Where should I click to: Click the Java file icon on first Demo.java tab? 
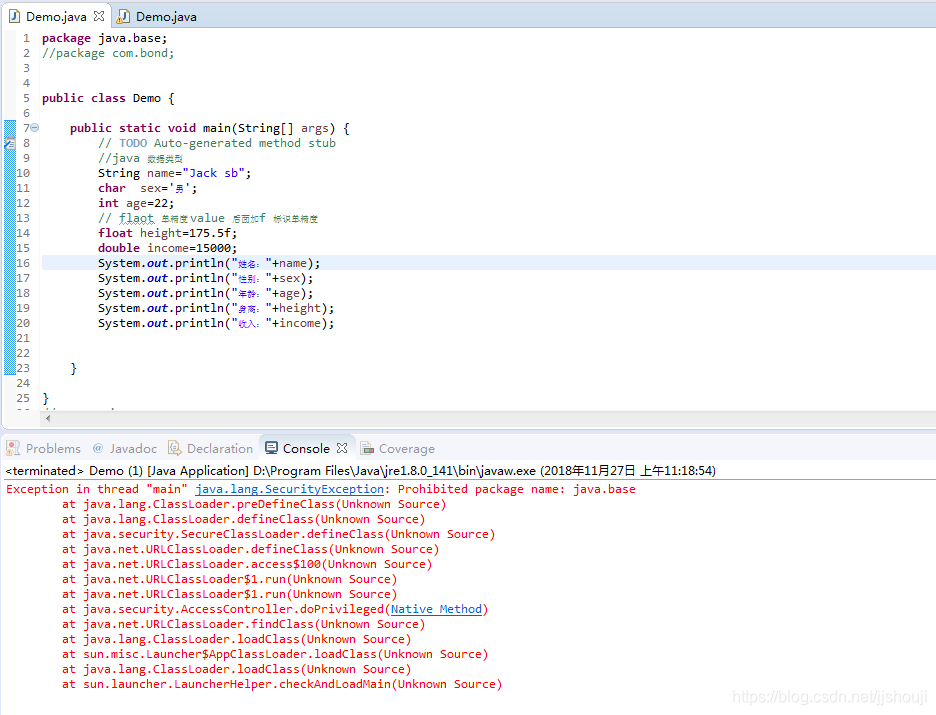(14, 16)
